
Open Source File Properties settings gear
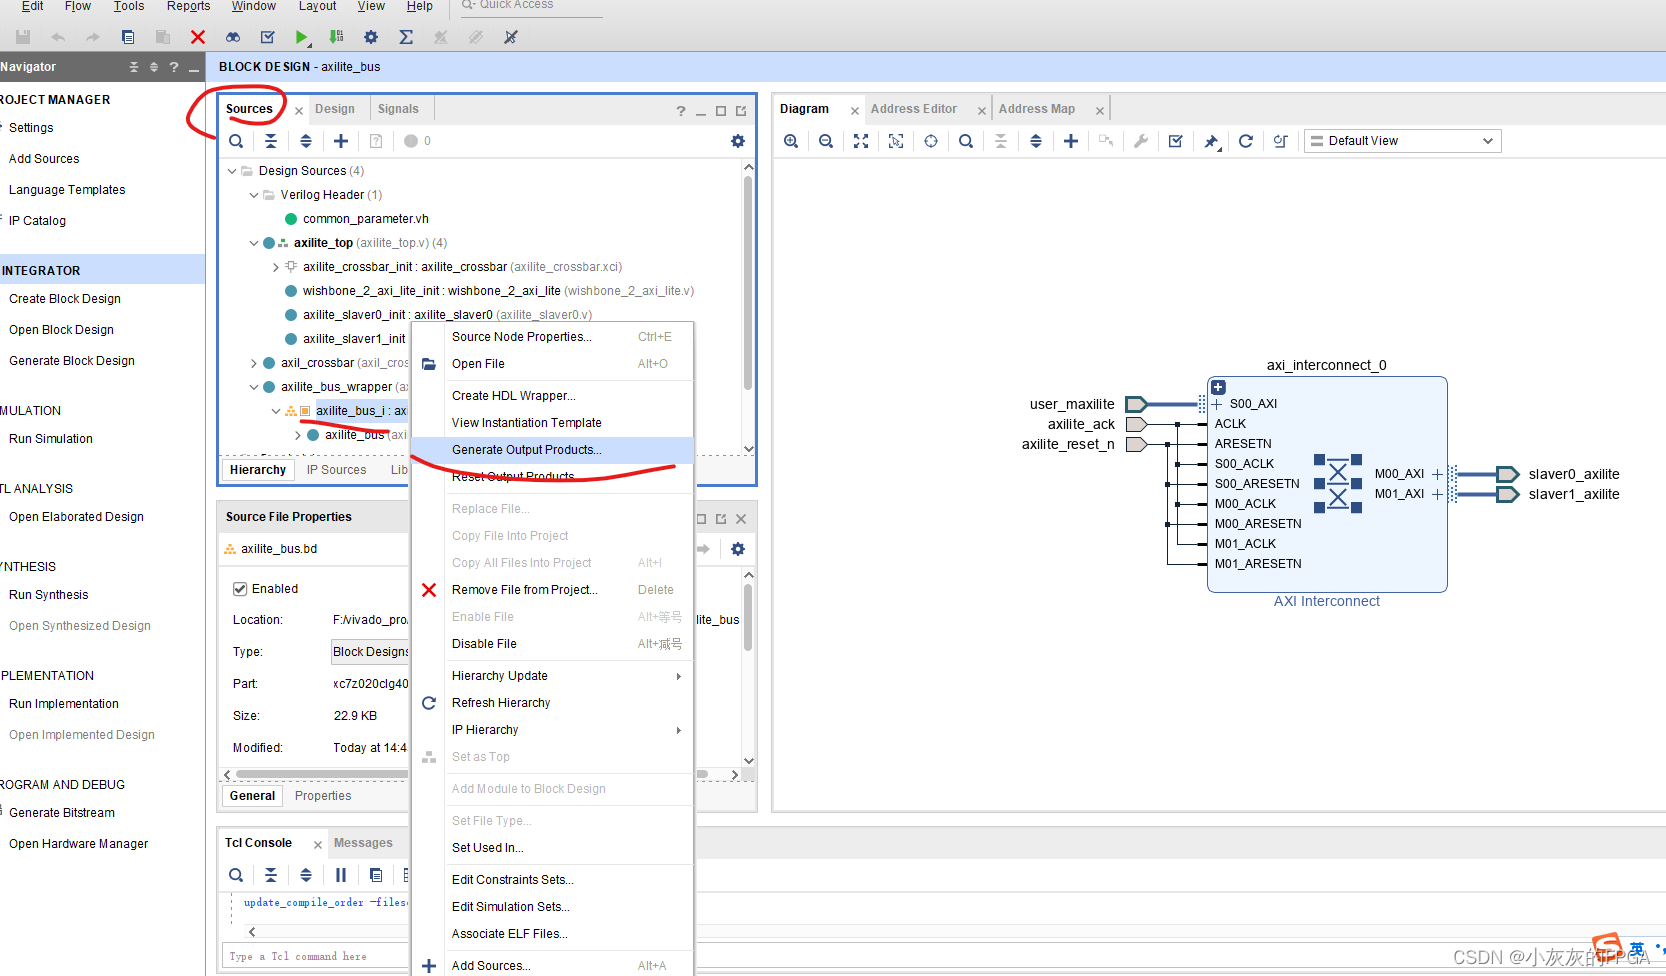coord(738,549)
